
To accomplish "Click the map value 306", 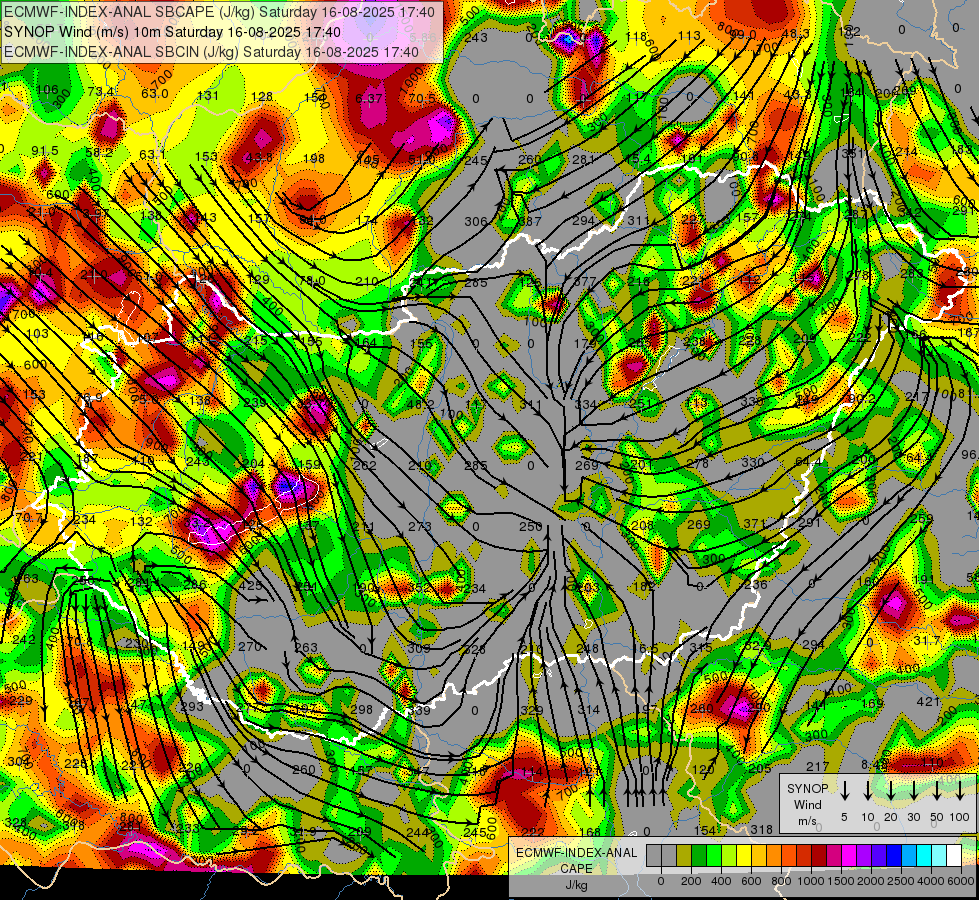I will tap(476, 221).
